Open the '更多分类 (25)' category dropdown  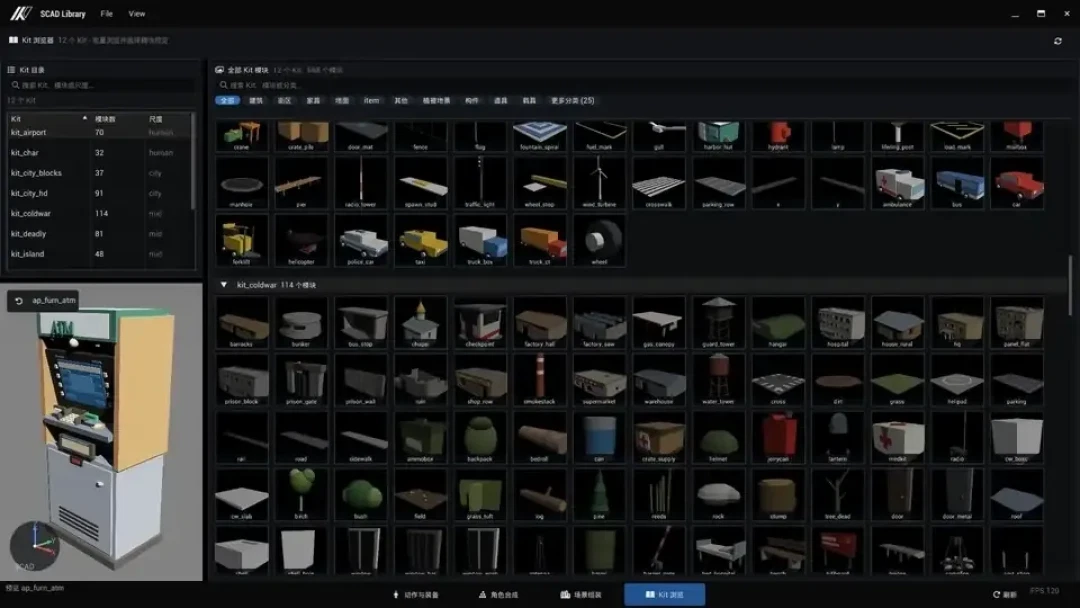coord(572,101)
